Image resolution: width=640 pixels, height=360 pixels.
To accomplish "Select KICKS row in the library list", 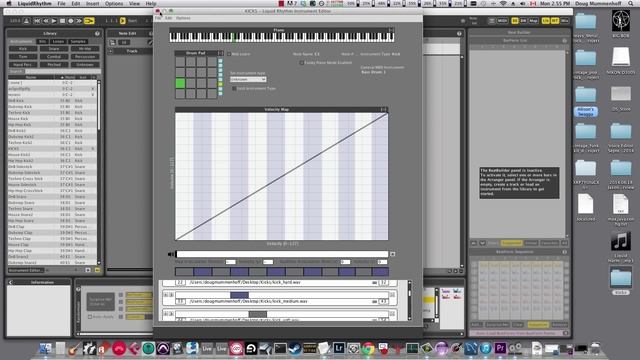I will coord(52,149).
